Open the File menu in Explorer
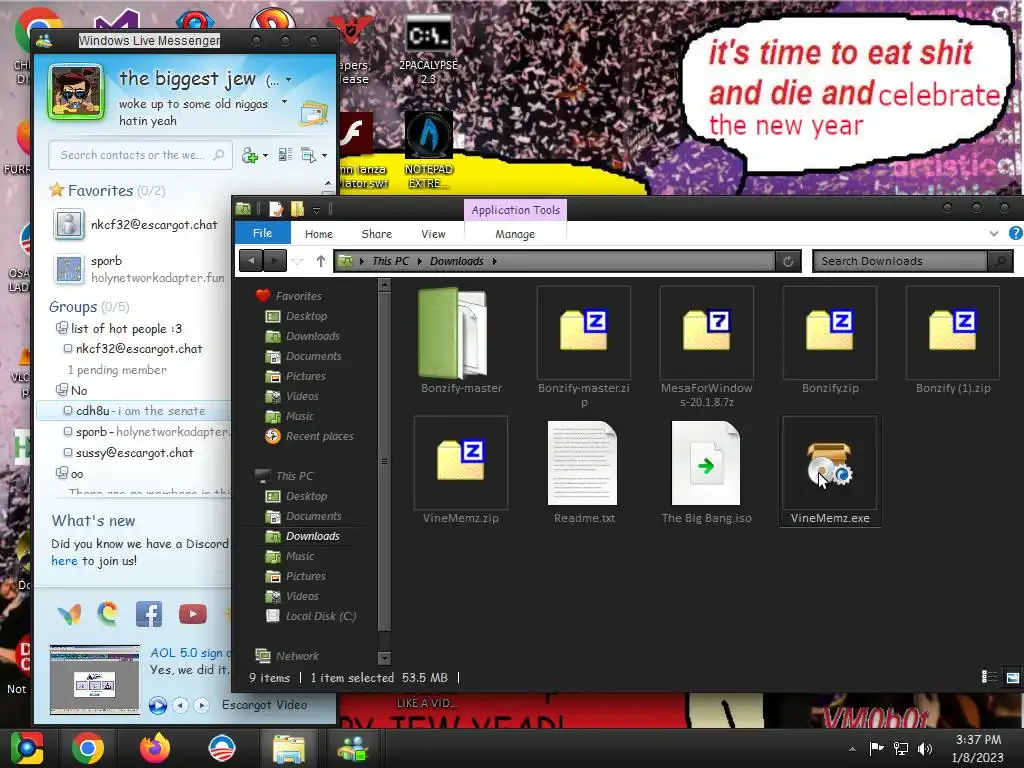Screen dimensions: 1024x768 (x=263, y=233)
